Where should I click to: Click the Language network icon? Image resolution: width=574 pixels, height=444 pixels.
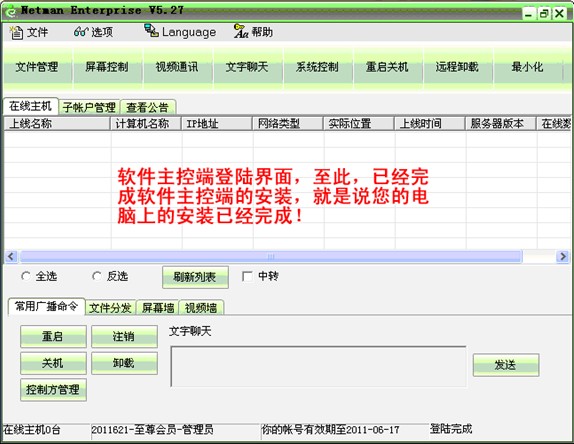tap(151, 31)
